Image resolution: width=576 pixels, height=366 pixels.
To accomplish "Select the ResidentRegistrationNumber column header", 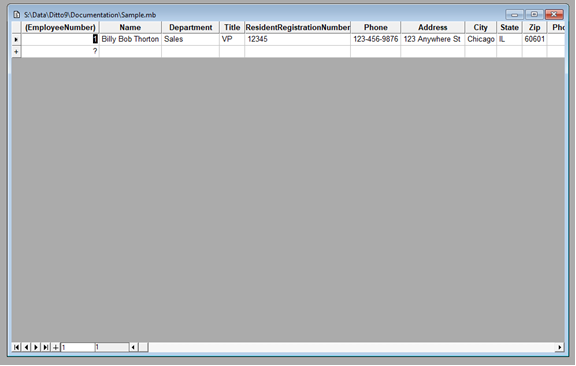I will pos(298,28).
